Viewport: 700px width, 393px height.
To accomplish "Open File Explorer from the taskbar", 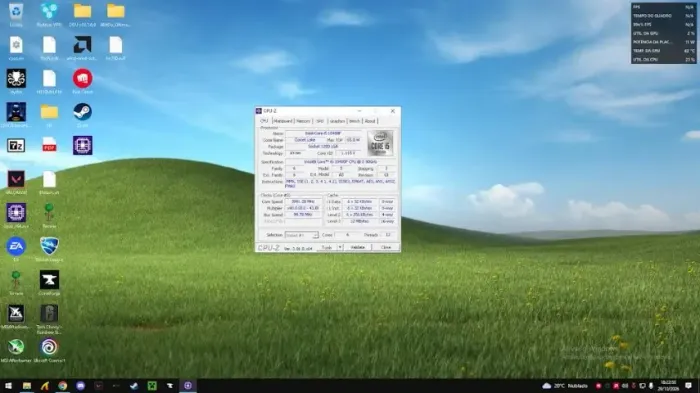I will click(x=27, y=386).
